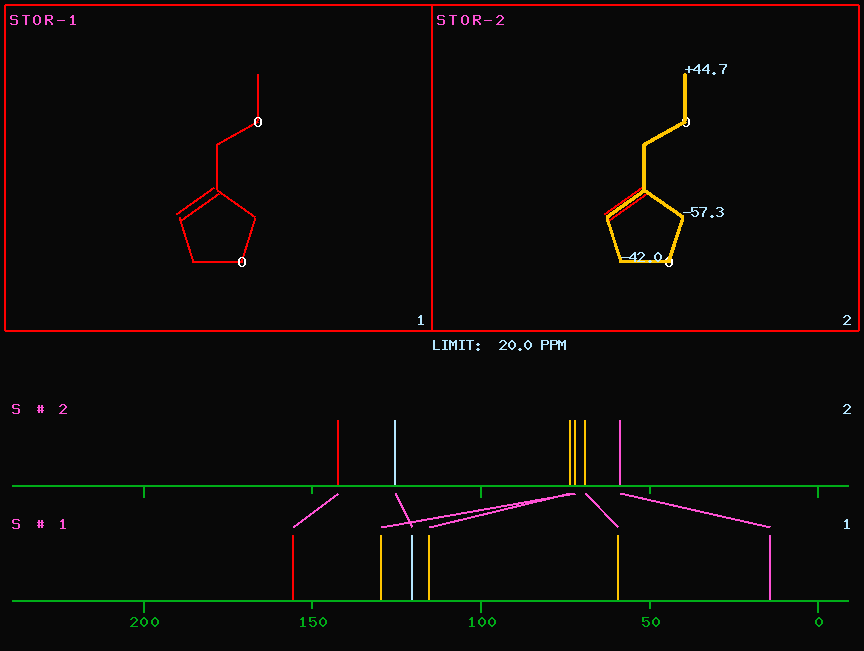Click the red peak in spectrum S # 2
Screen dimensions: 864x651
(x=338, y=452)
